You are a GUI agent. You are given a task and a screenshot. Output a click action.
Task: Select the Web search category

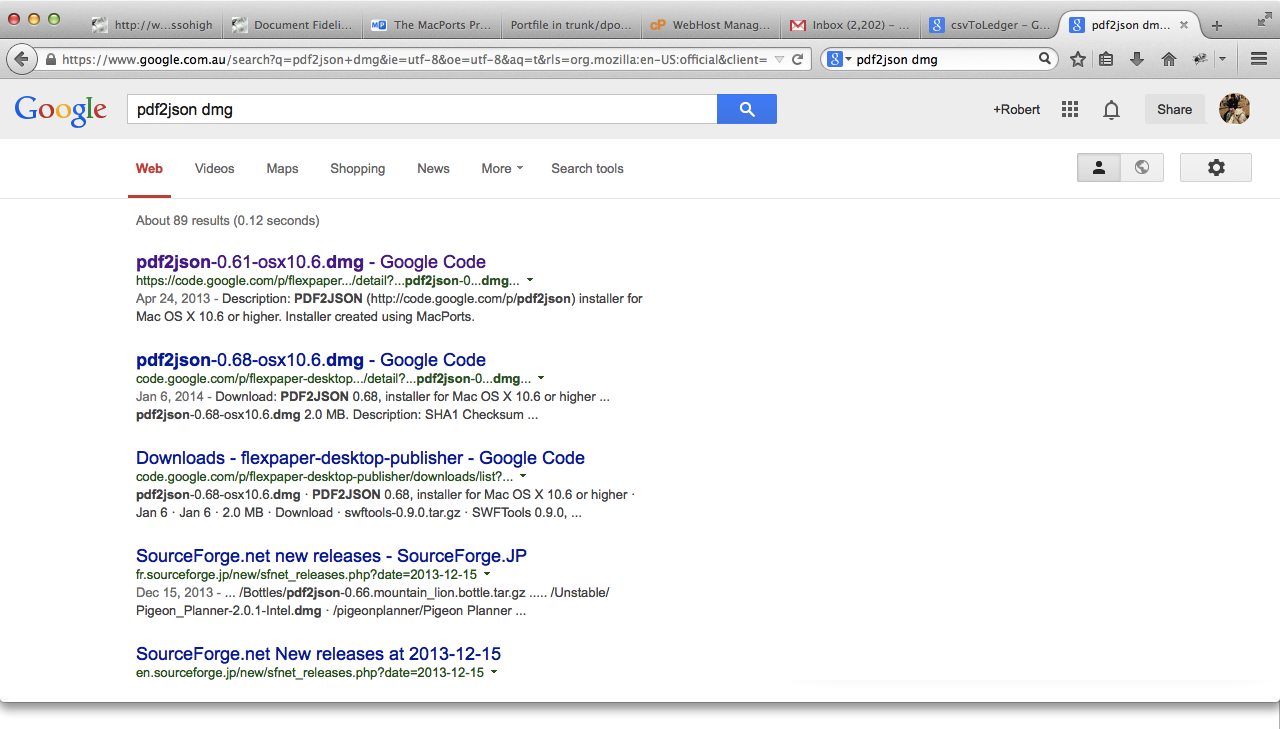click(149, 168)
